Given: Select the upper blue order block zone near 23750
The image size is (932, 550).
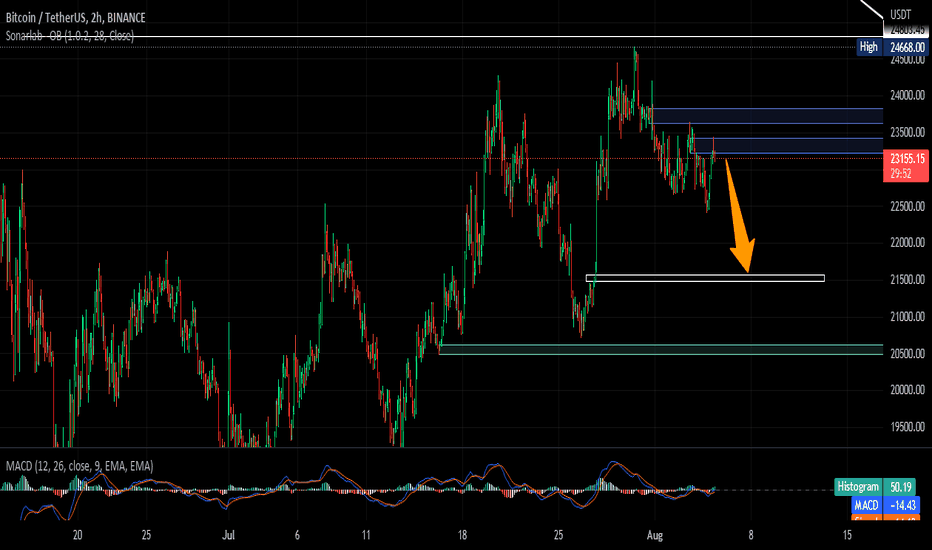Looking at the screenshot, I should 767,116.
